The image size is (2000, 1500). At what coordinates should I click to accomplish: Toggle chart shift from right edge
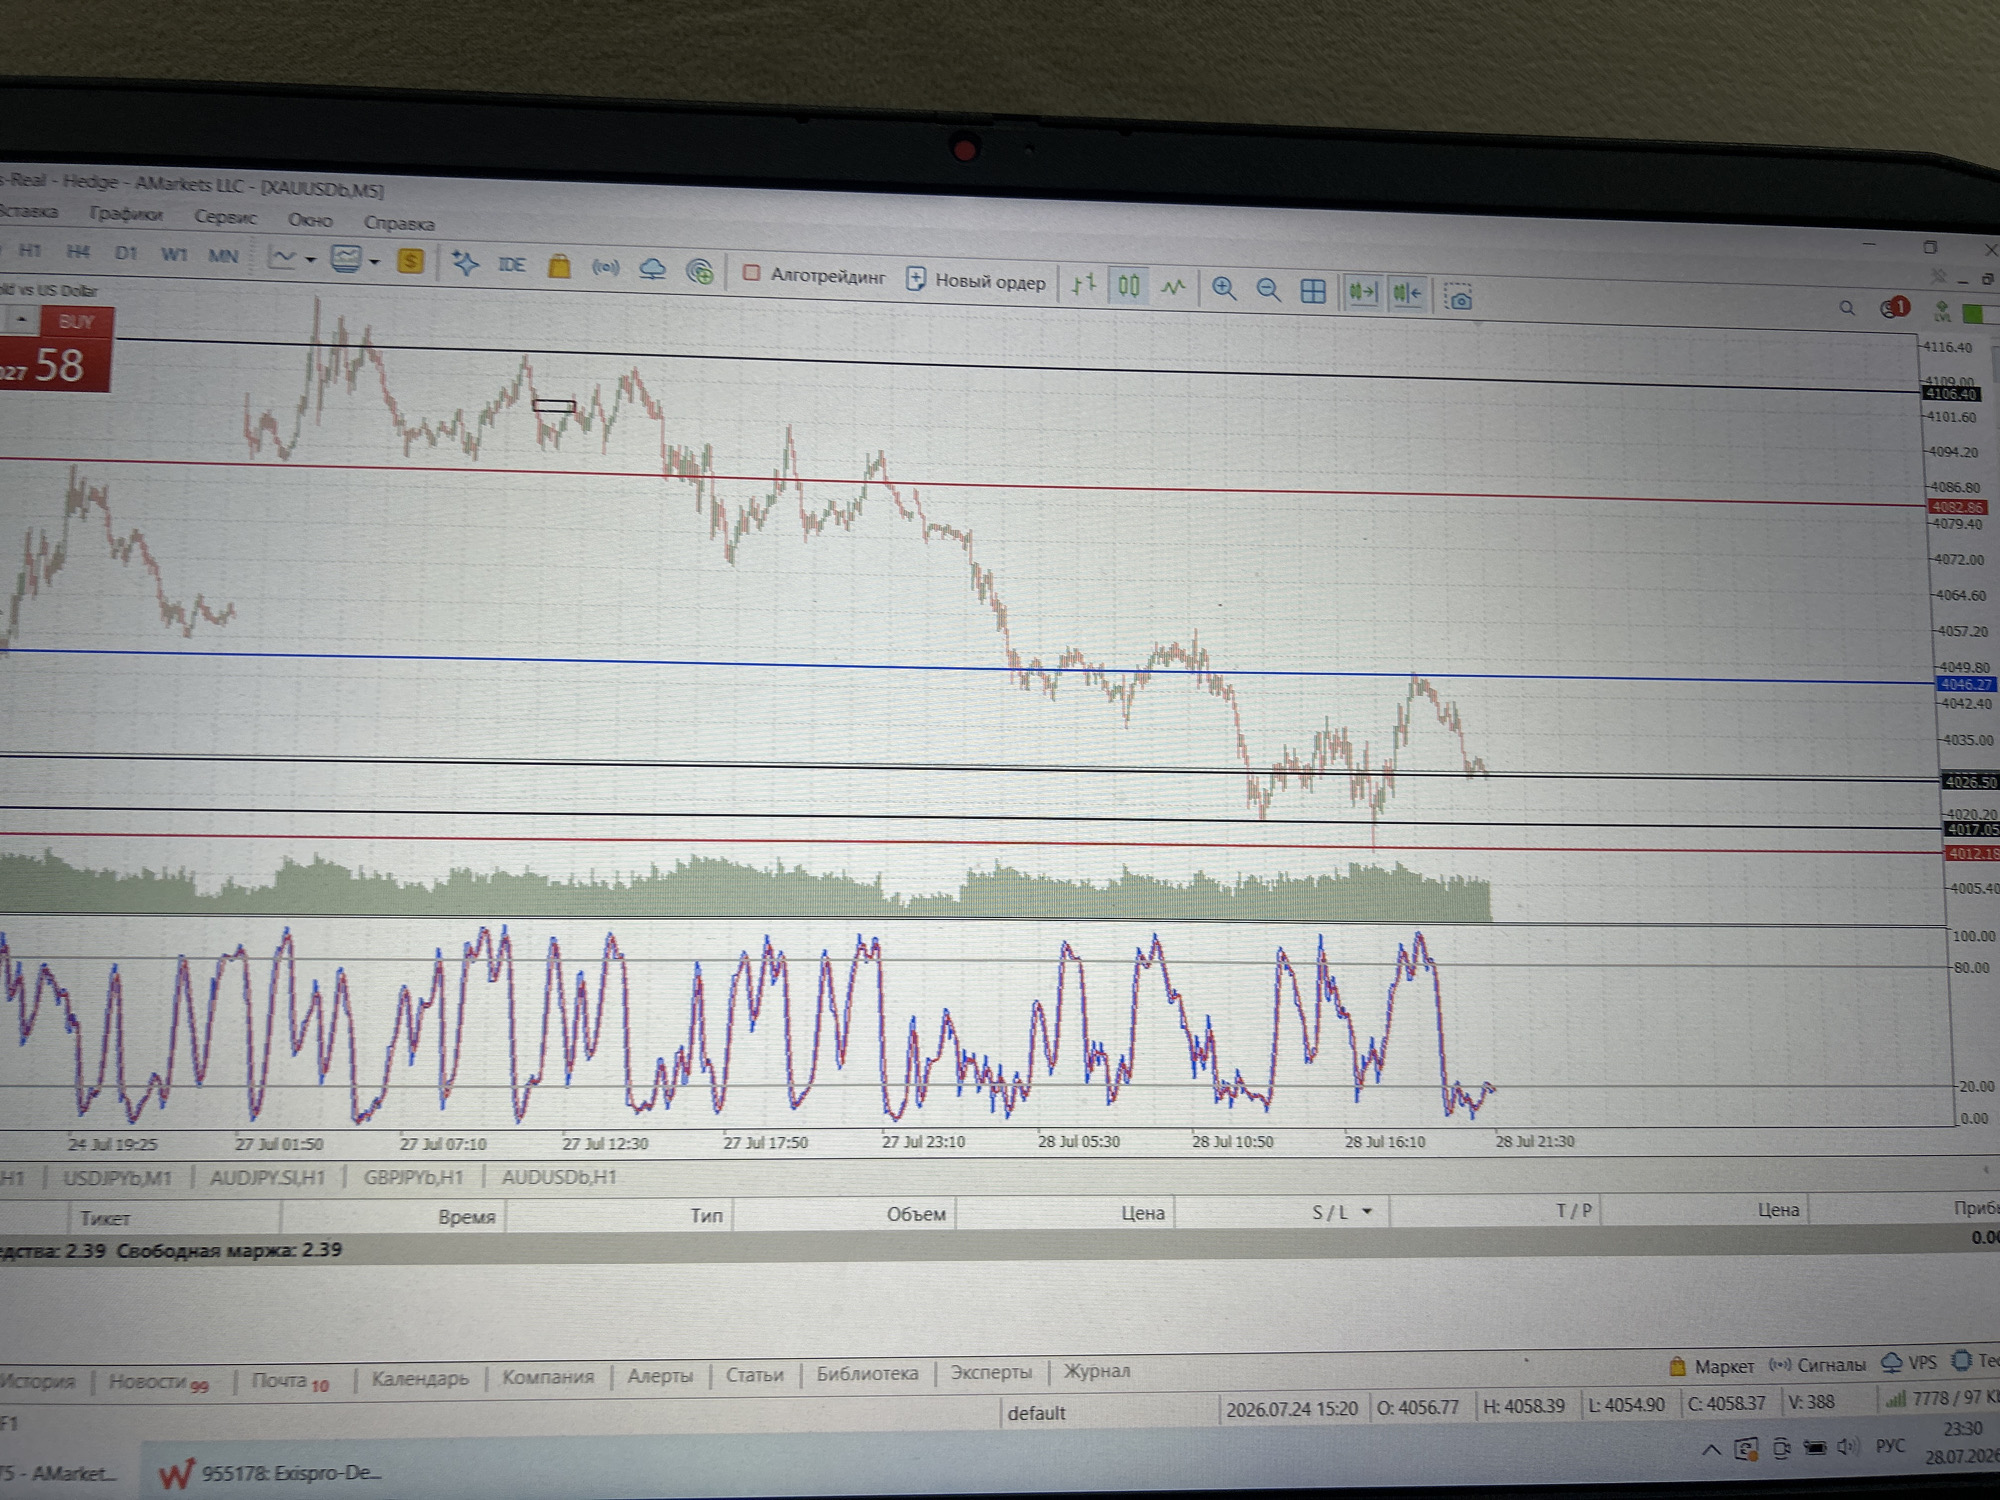pos(1407,294)
